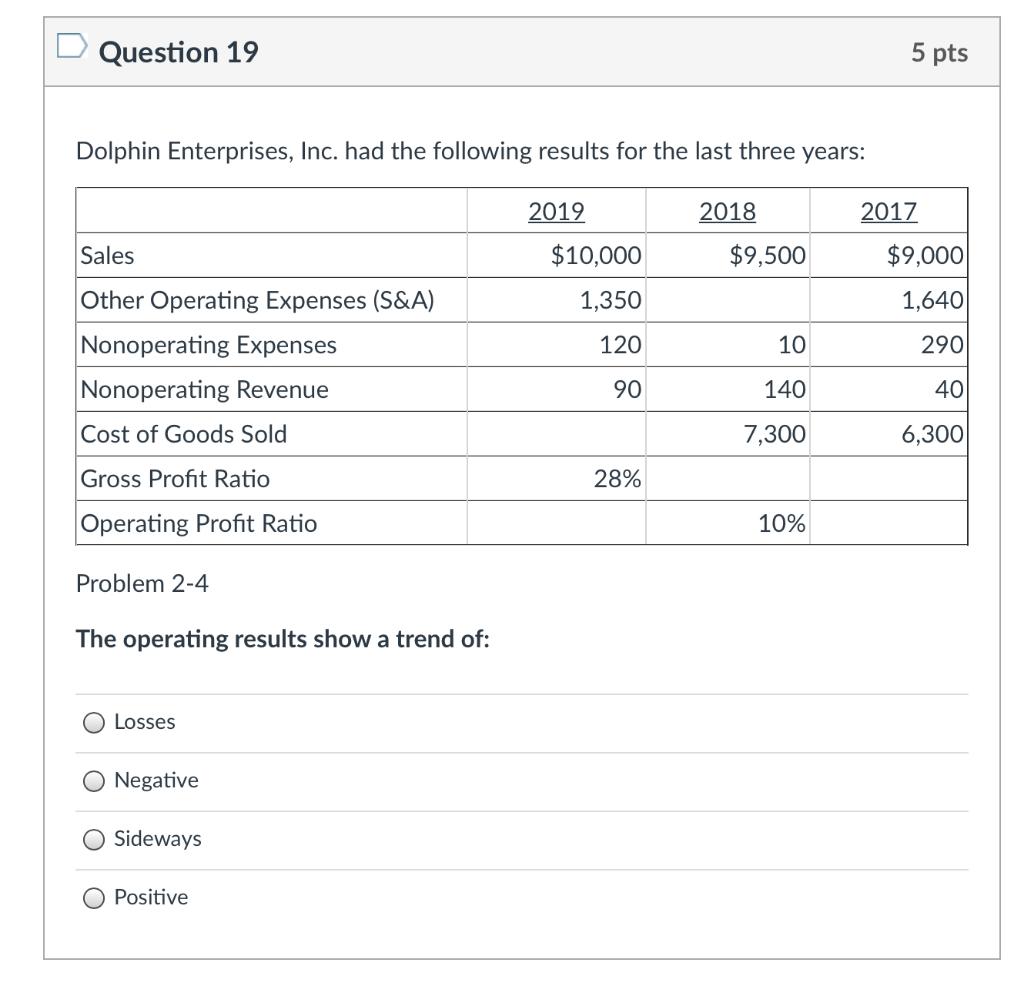Select the Losses radio button

[92, 721]
